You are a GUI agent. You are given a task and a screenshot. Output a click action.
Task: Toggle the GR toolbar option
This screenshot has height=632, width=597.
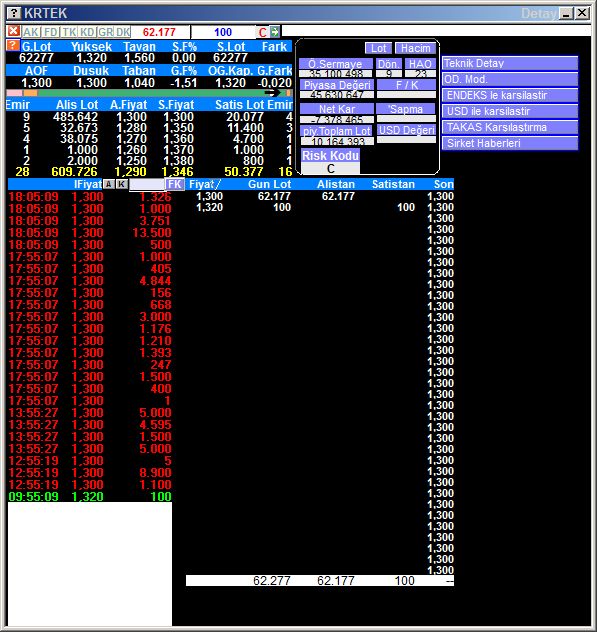(x=105, y=32)
